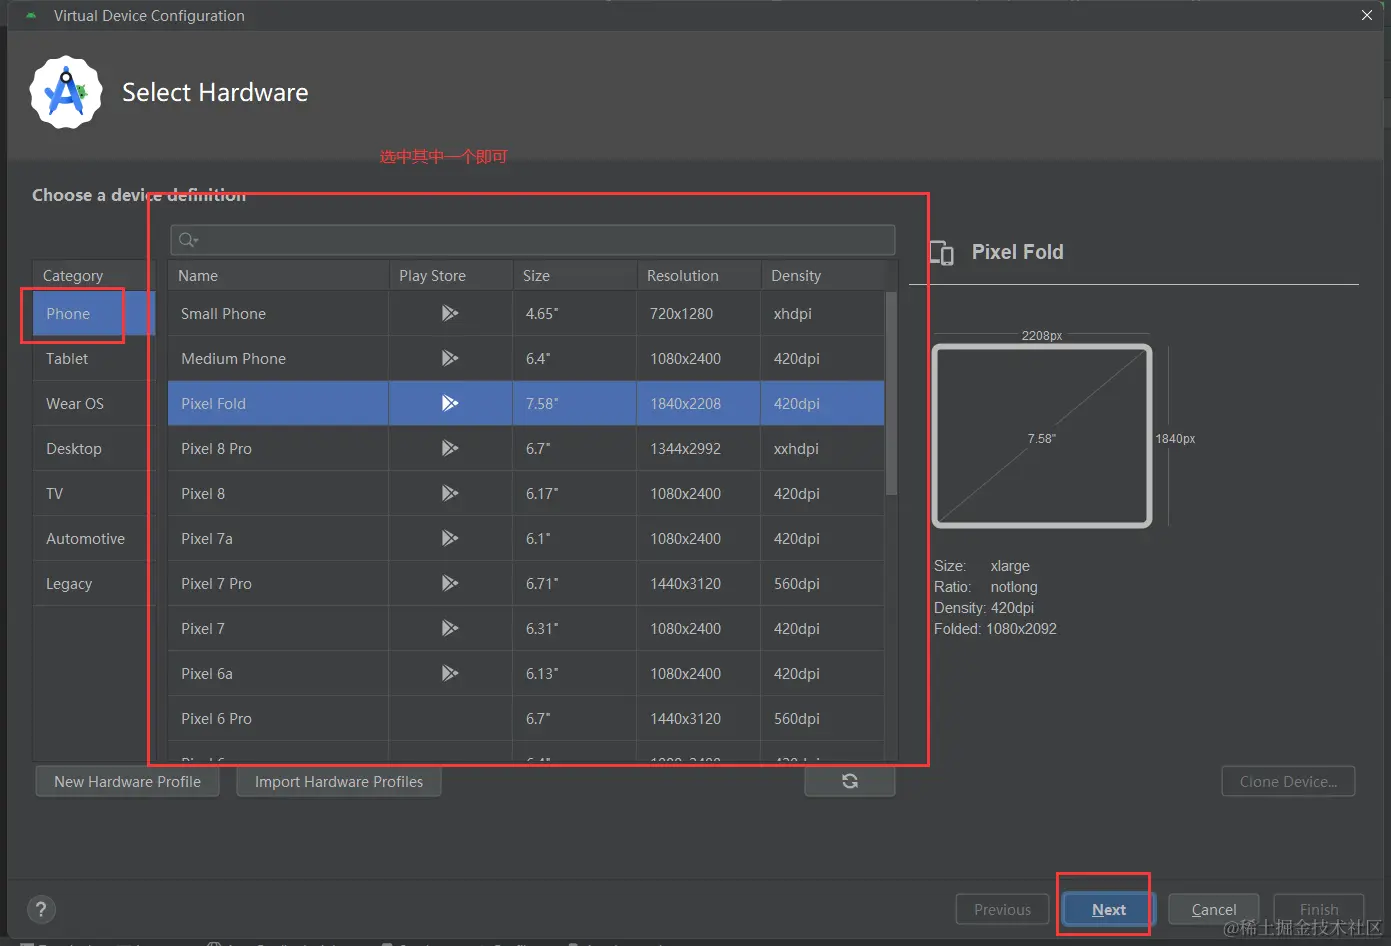Select the TV category
Viewport: 1391px width, 946px height.
94,493
